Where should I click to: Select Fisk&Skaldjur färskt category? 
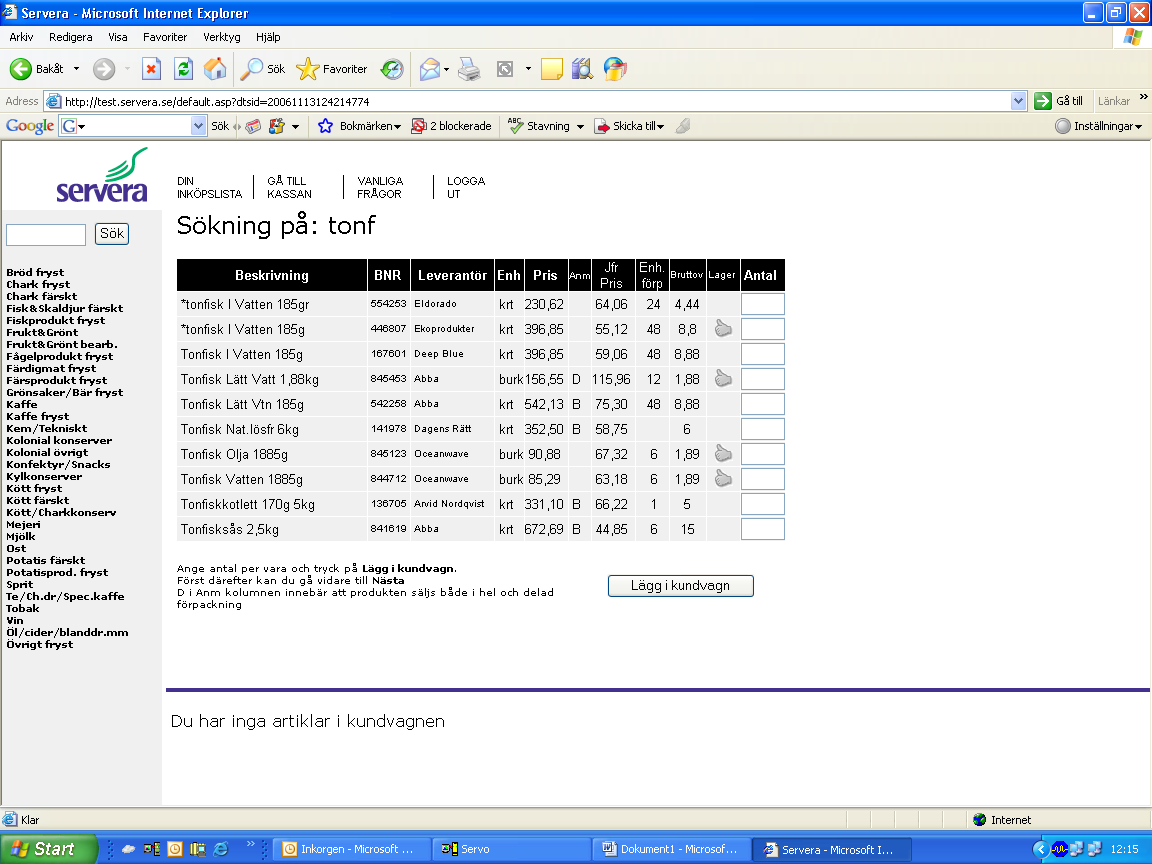coord(65,309)
